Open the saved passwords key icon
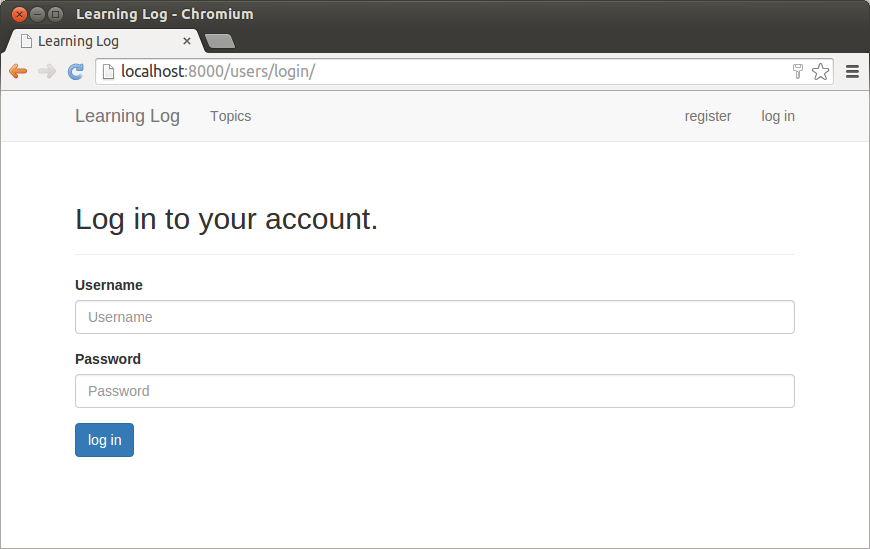The width and height of the screenshot is (870, 549). tap(797, 71)
